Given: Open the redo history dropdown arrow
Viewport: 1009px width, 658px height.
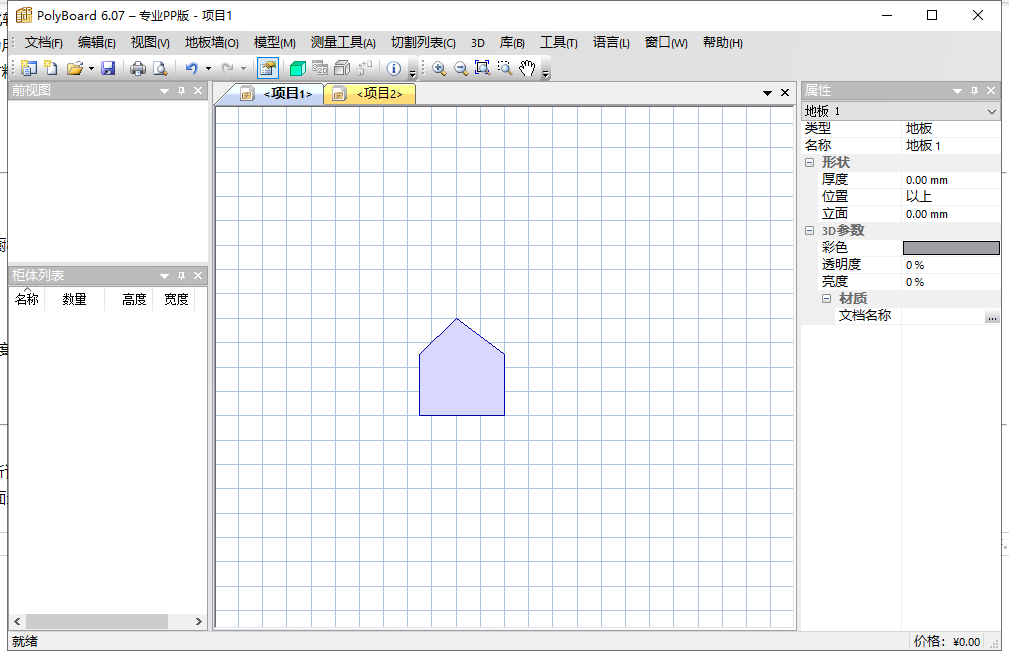Looking at the screenshot, I should (x=243, y=68).
